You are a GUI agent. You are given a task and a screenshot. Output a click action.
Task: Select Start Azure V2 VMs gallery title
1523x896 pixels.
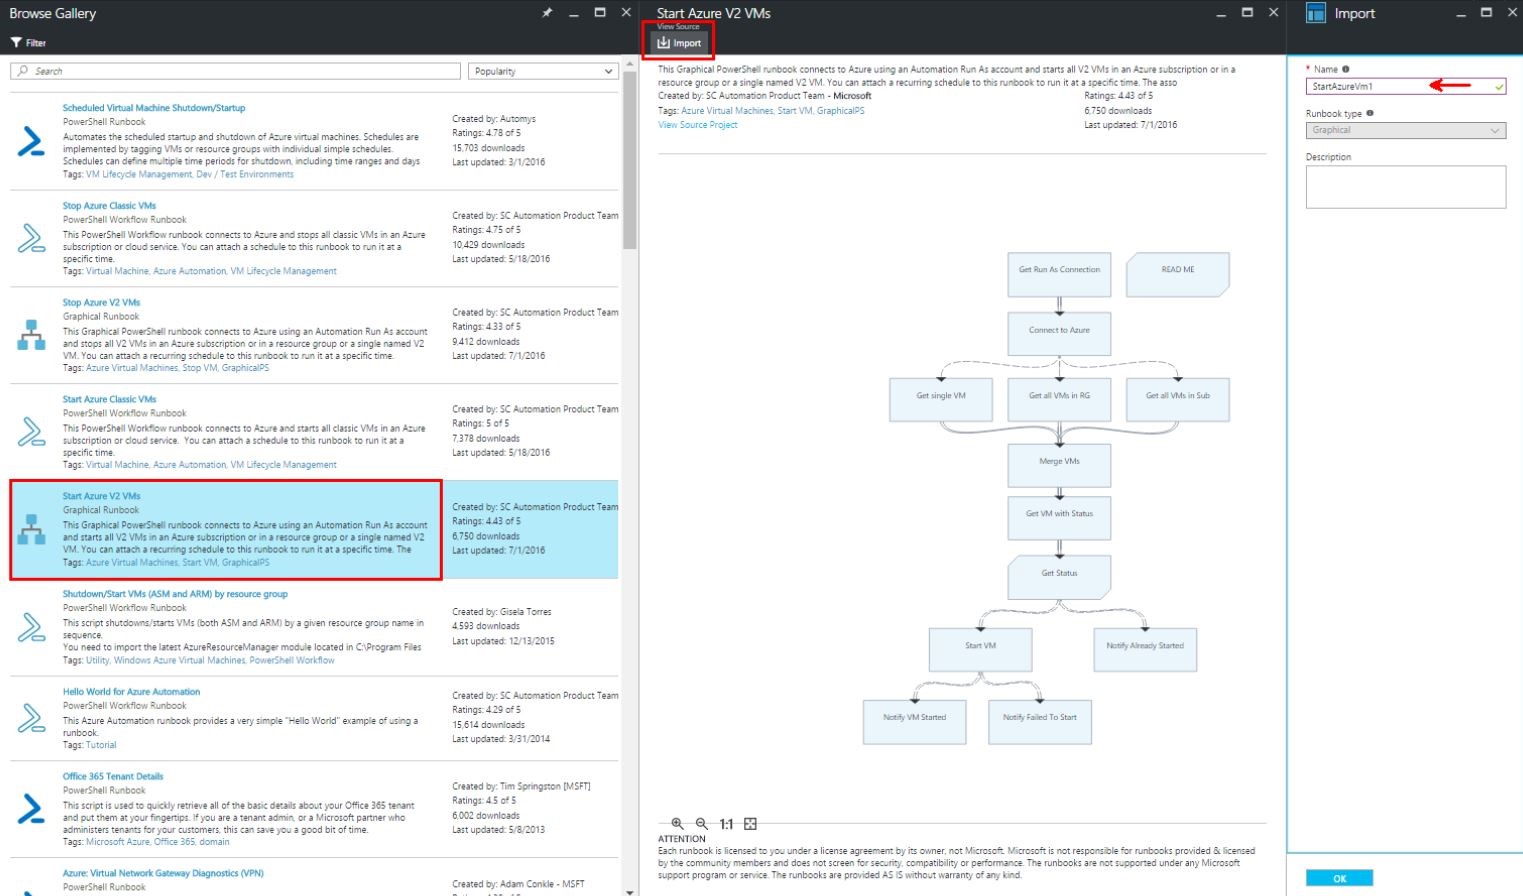coord(101,496)
